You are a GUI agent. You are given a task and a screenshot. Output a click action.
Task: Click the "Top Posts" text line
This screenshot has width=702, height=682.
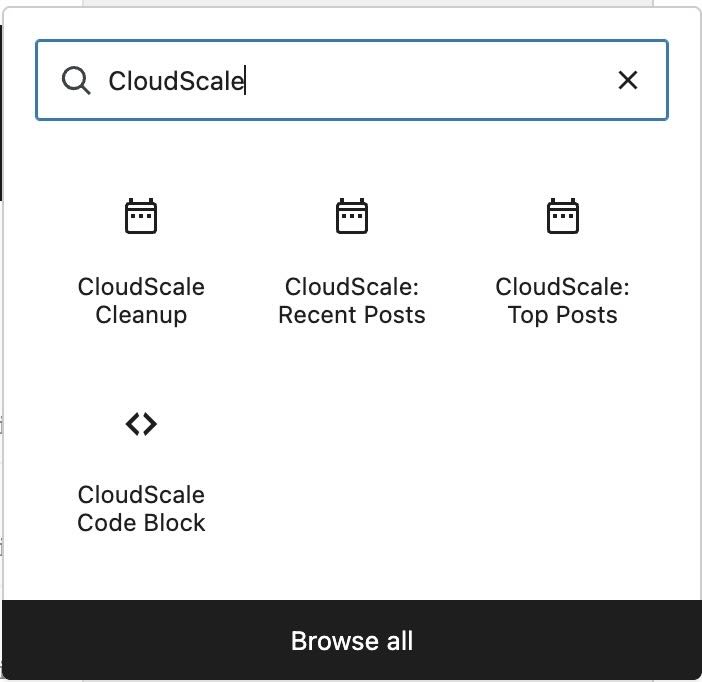pyautogui.click(x=563, y=316)
